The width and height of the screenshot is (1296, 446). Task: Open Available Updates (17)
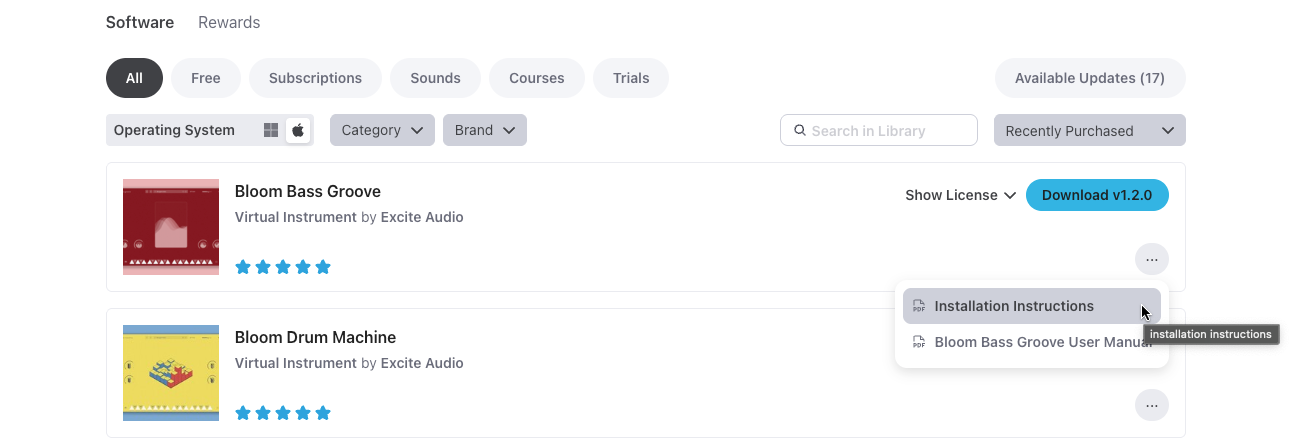point(1089,78)
